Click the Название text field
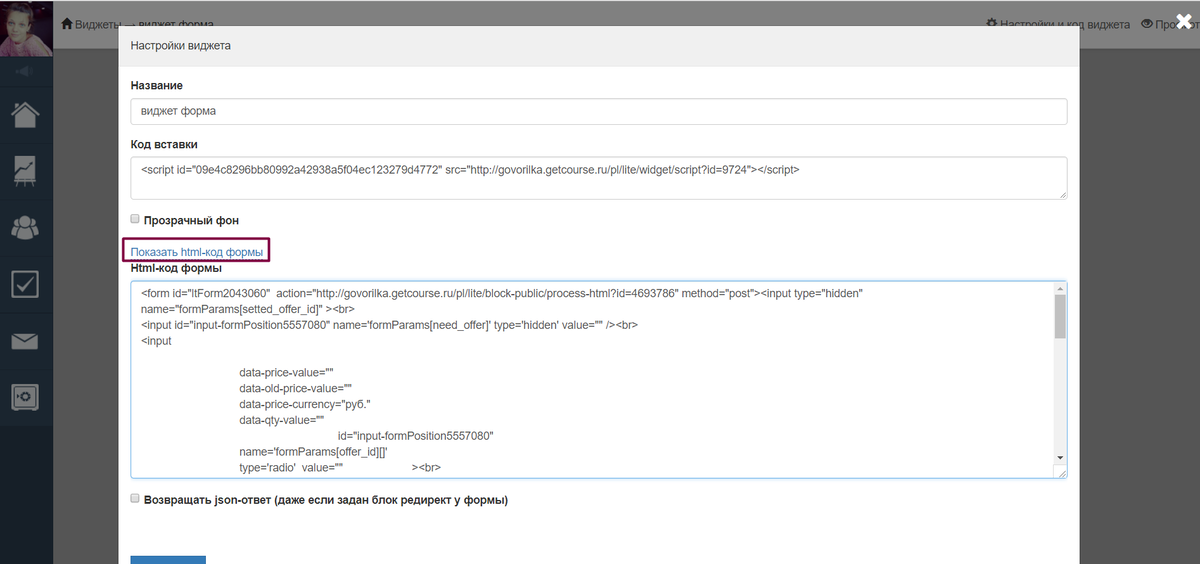Viewport: 1200px width, 564px height. click(x=598, y=111)
